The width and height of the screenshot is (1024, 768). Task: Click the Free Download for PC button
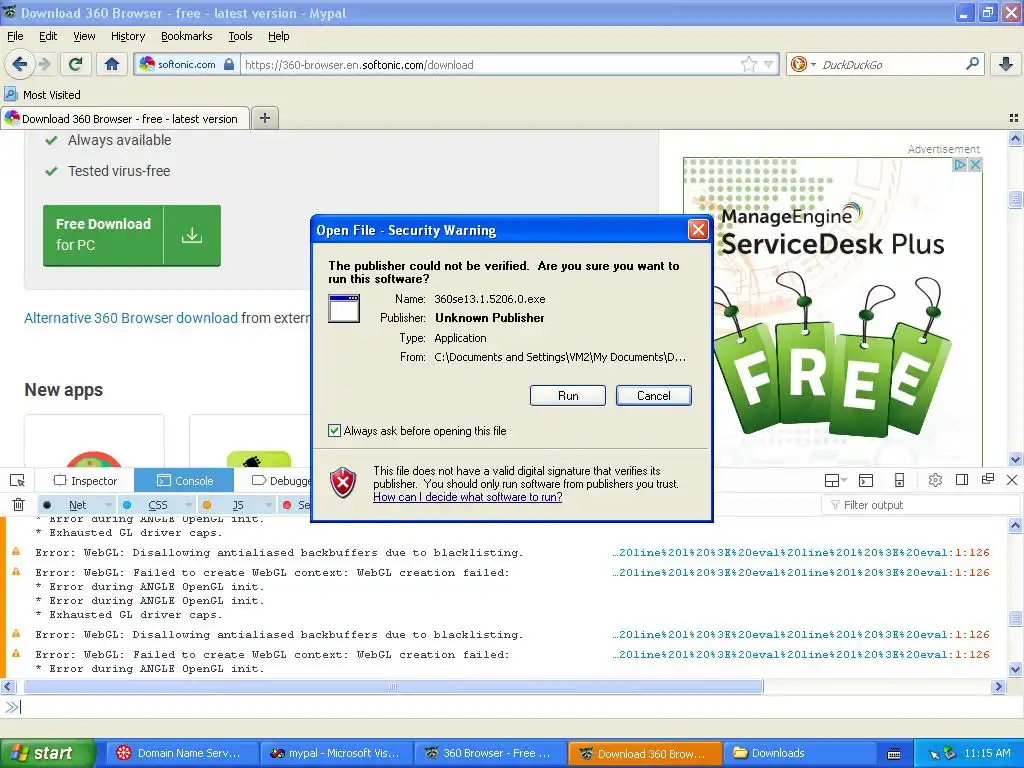pyautogui.click(x=132, y=235)
